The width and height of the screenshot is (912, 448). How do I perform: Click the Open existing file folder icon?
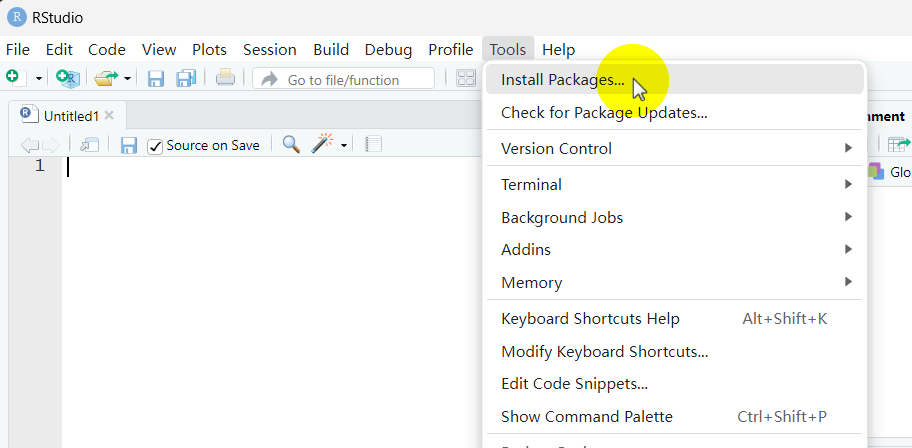click(x=105, y=78)
